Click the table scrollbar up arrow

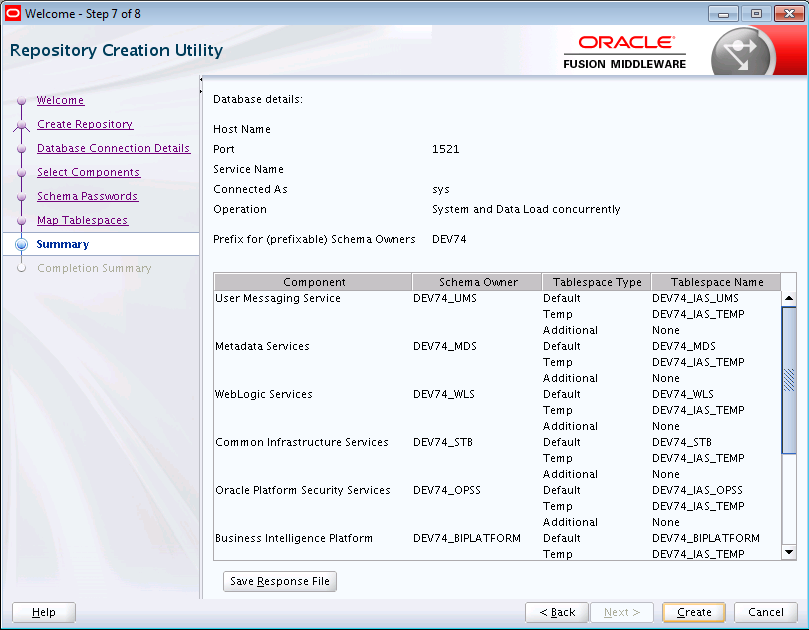[x=789, y=299]
